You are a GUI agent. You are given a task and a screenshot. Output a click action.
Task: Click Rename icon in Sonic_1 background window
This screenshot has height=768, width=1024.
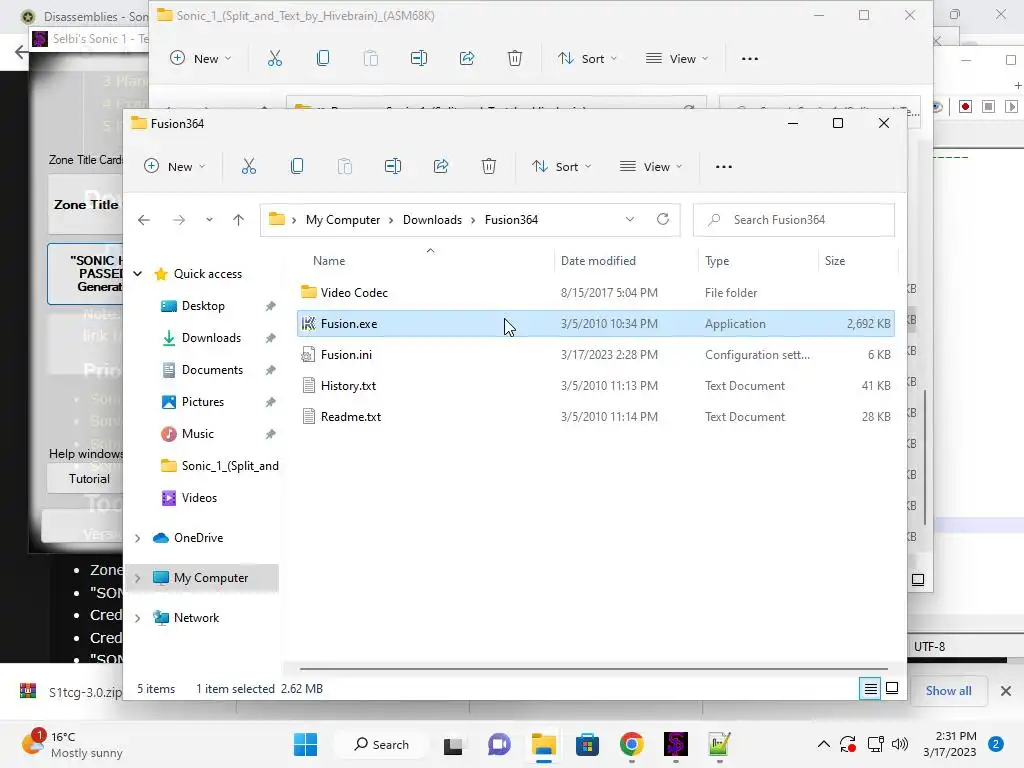coord(419,59)
